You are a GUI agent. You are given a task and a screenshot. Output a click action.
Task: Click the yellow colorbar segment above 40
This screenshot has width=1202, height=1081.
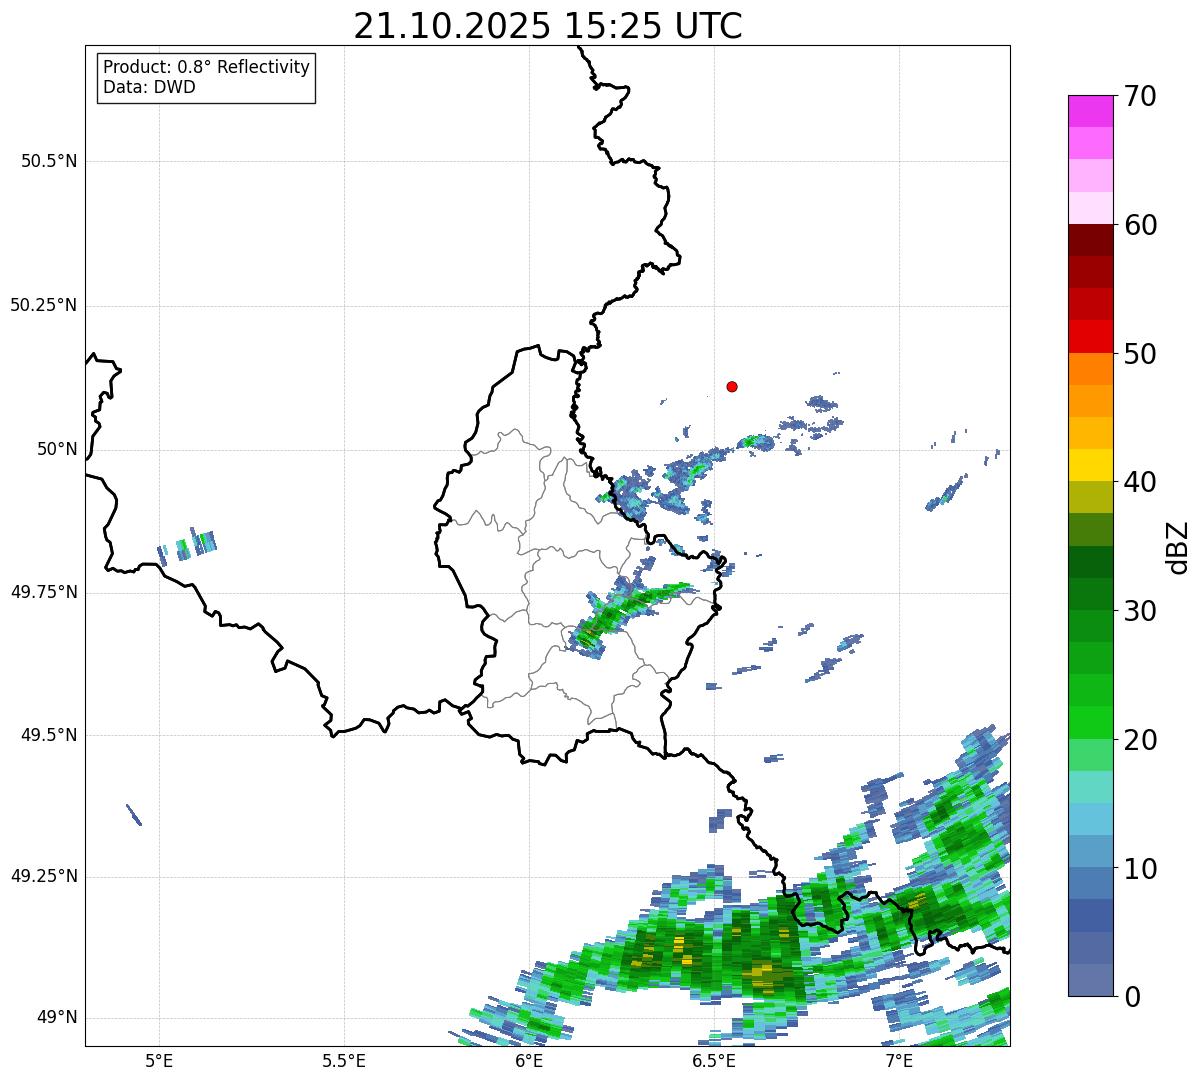click(x=1090, y=465)
